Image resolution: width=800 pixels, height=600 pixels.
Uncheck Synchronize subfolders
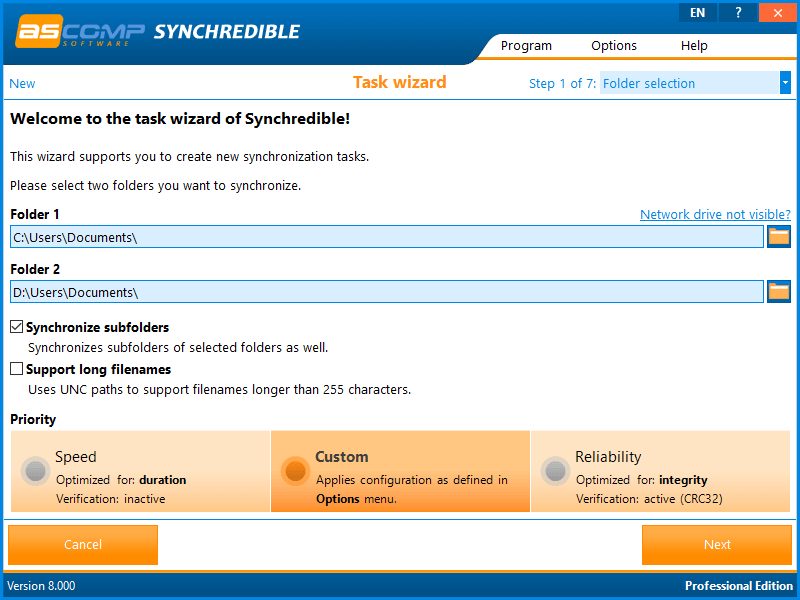tap(16, 326)
